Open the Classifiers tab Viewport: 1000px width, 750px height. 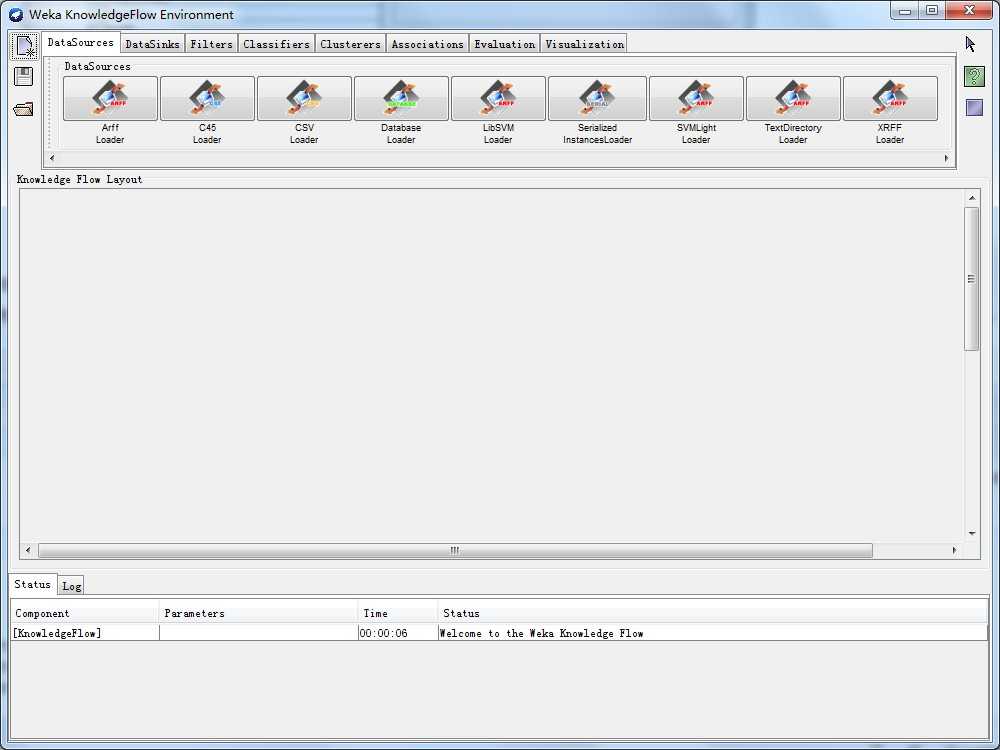point(276,44)
